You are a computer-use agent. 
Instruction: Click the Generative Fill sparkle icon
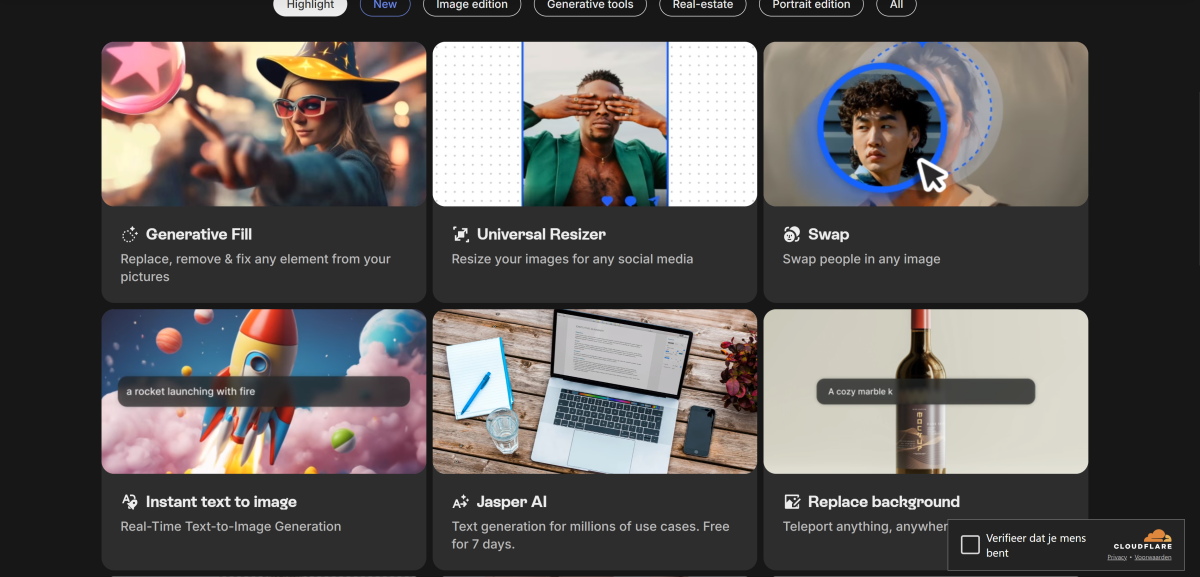[129, 235]
